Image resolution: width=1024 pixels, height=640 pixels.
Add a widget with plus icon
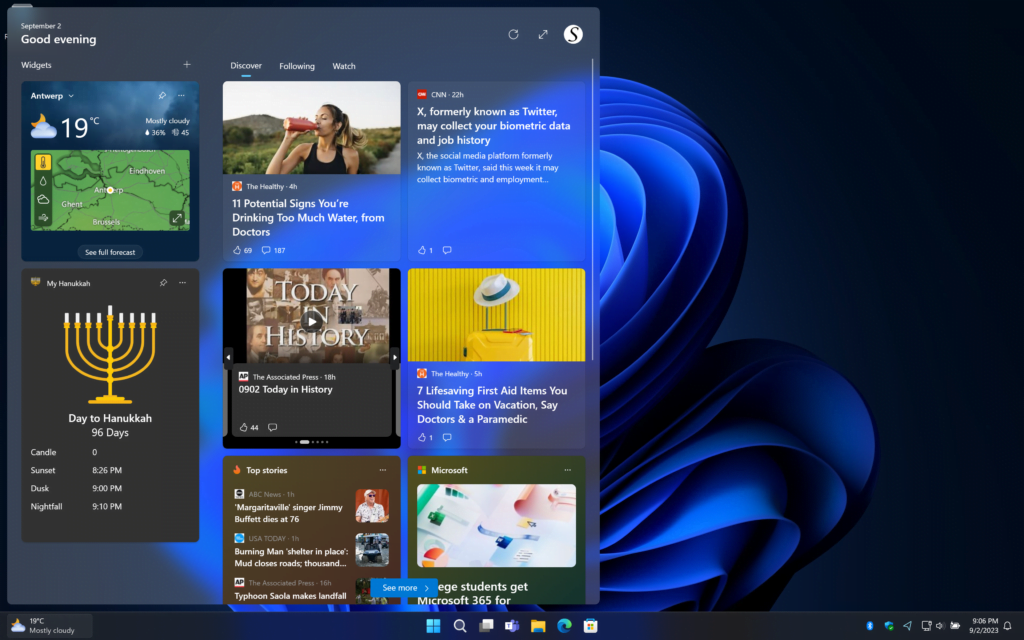point(187,65)
